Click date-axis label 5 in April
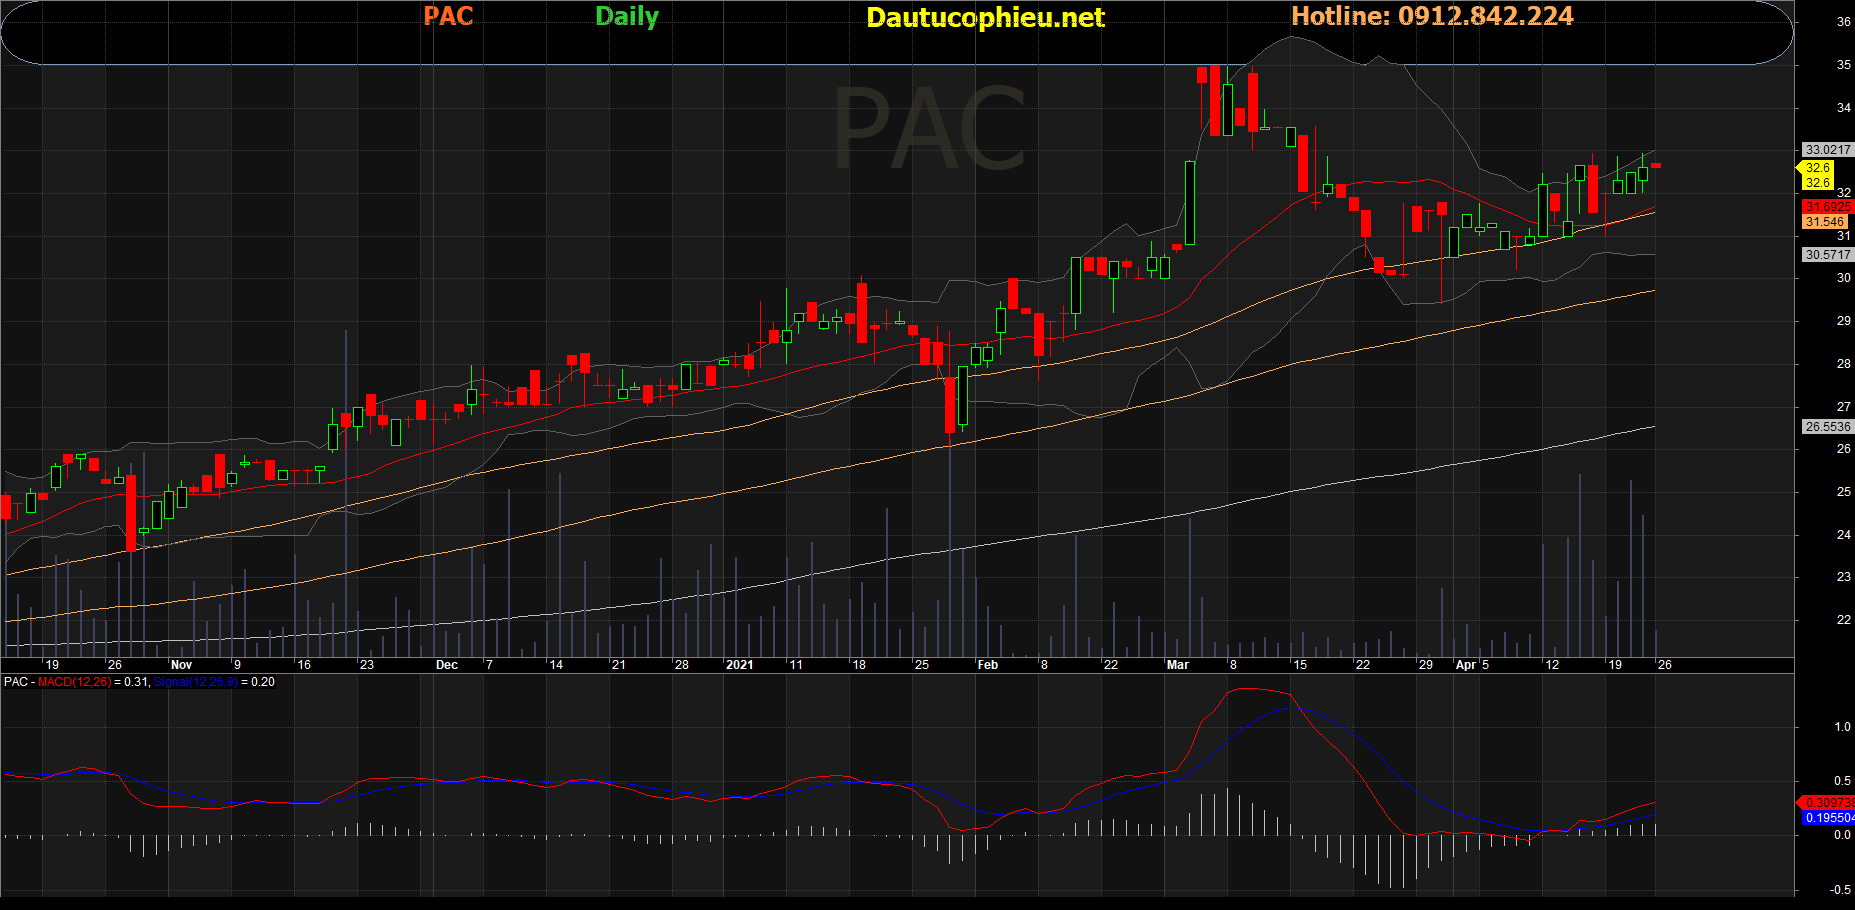Screen dimensions: 1855x910 click(x=1486, y=665)
